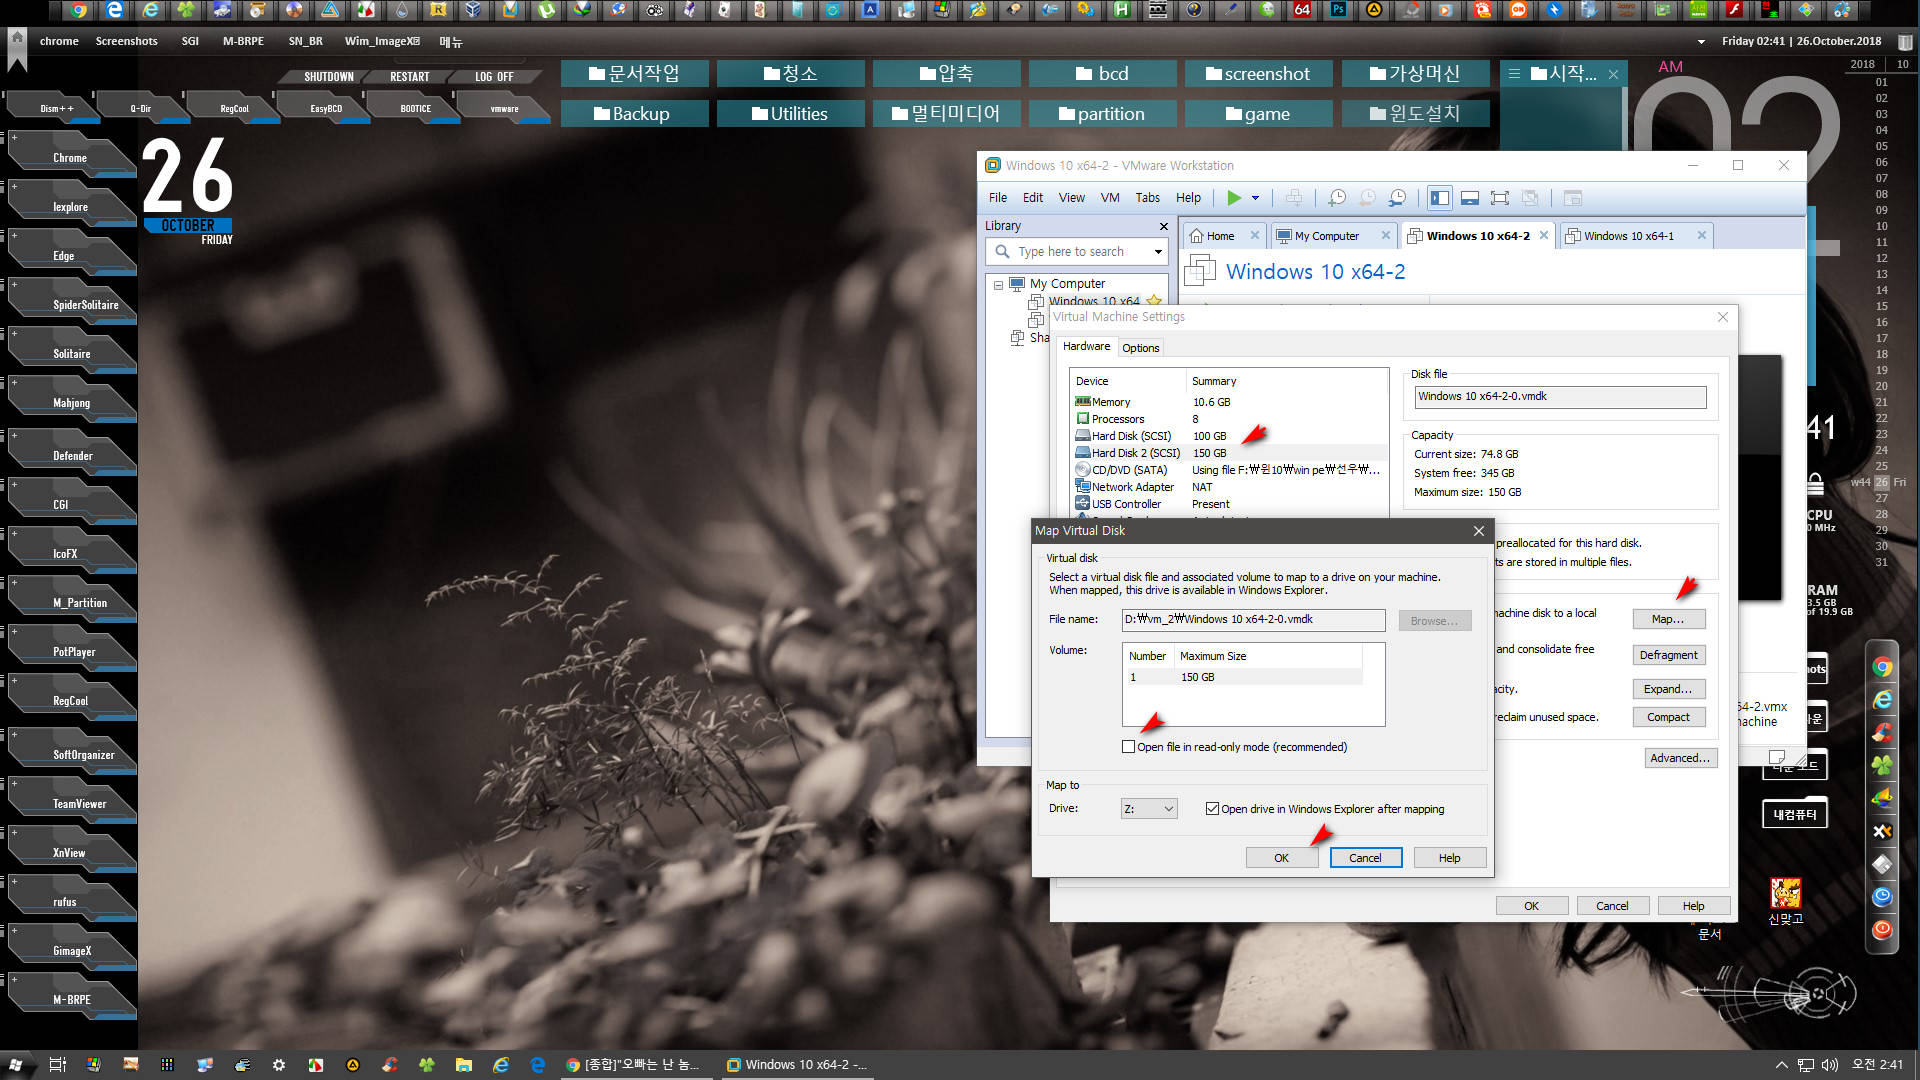
Task: Open the 신맞고 desktop game icon
Action: point(1785,901)
